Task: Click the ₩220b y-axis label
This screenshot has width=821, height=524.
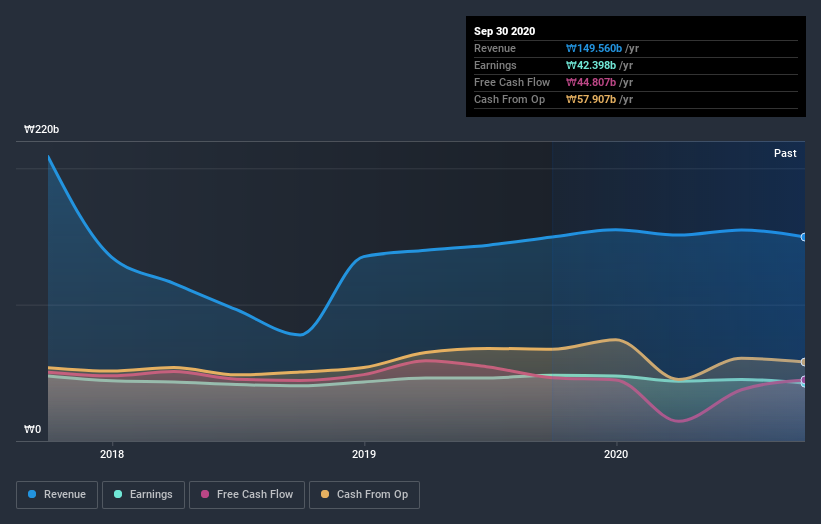Action: coord(41,129)
